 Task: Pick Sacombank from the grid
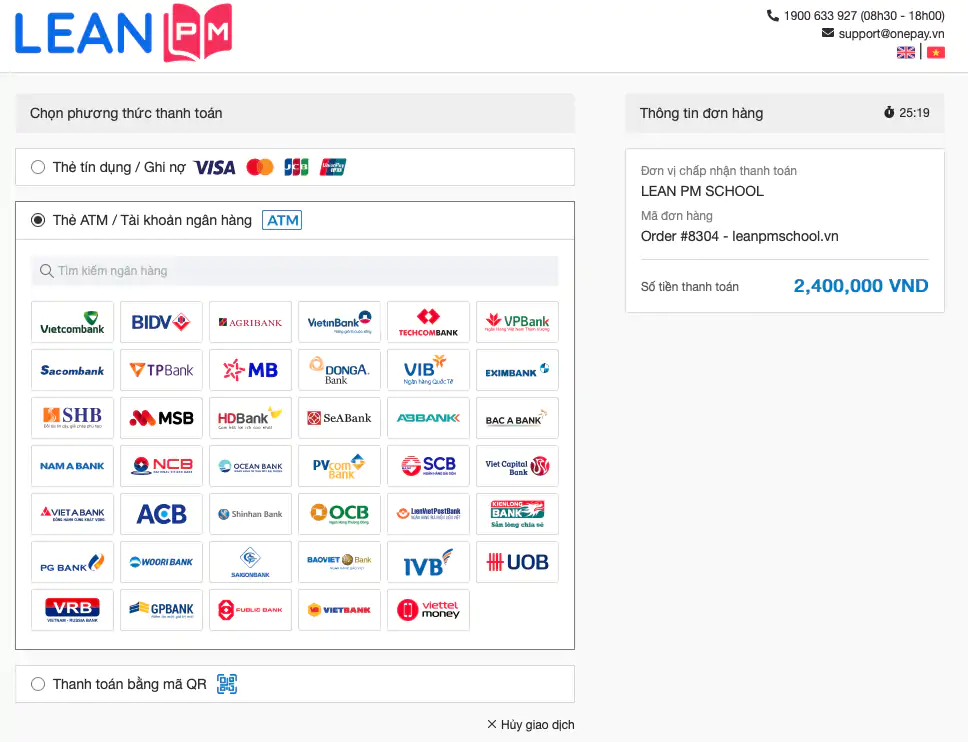pyautogui.click(x=72, y=370)
